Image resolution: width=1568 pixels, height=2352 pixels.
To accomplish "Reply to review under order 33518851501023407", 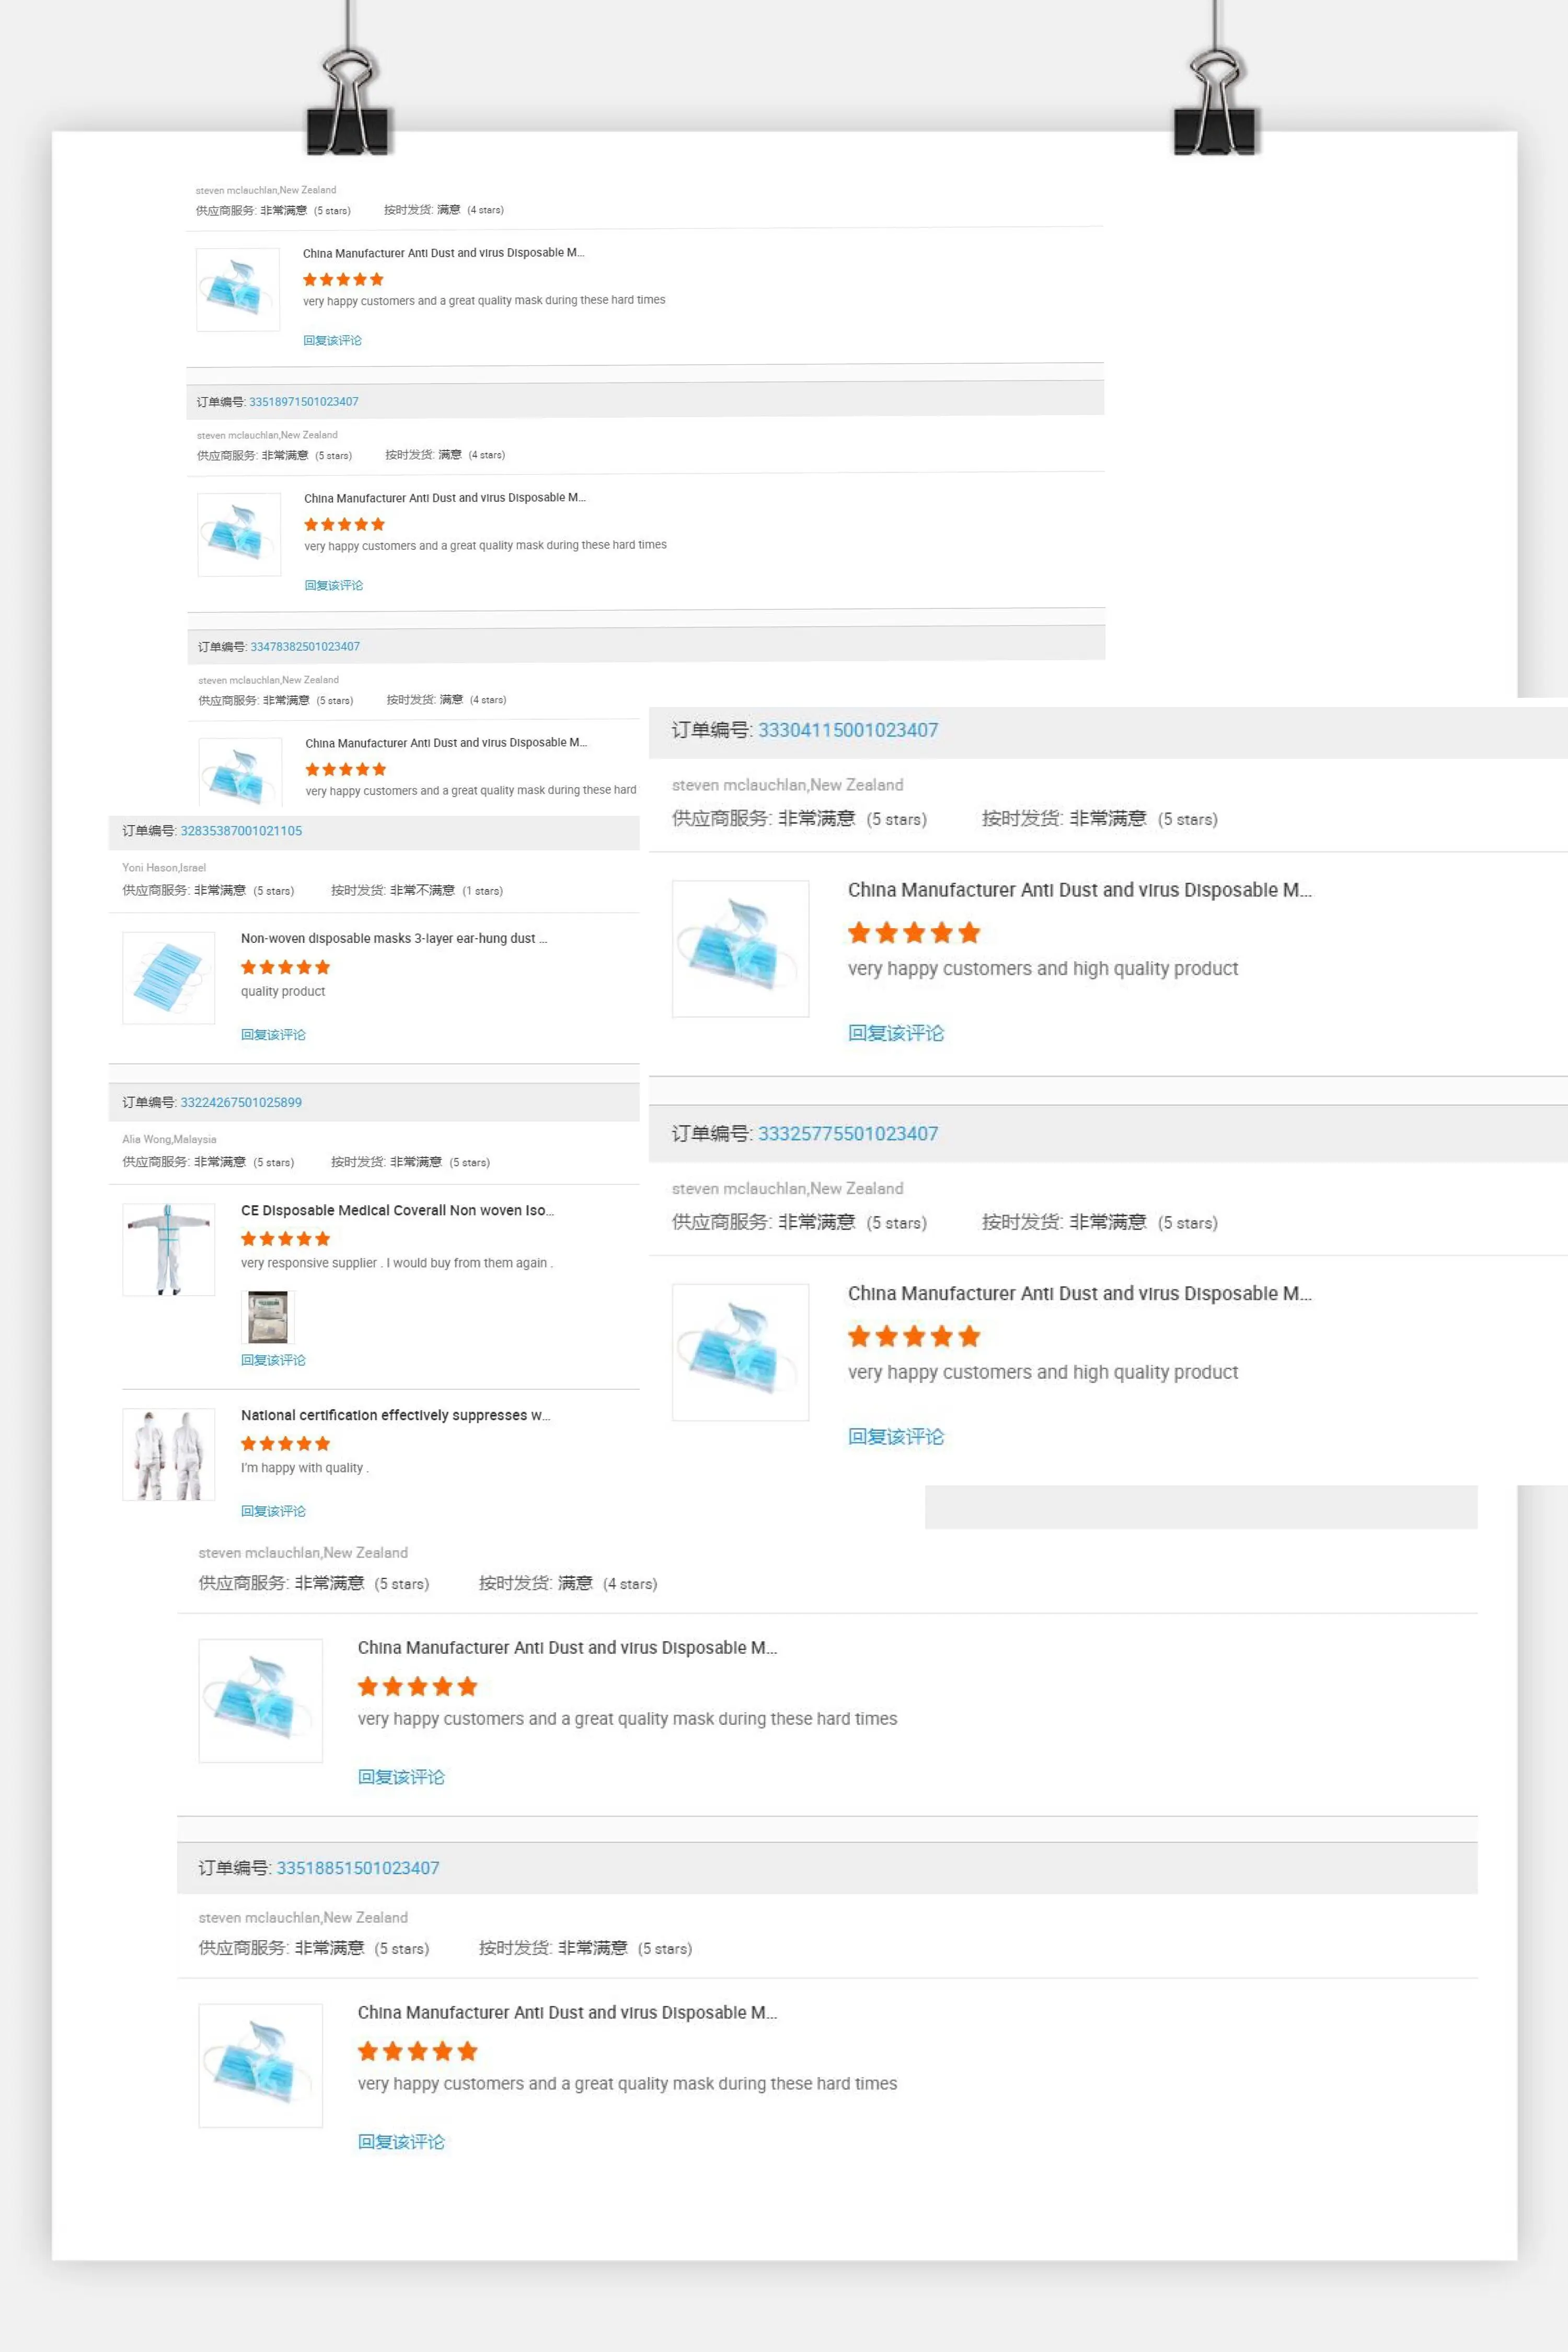I will pyautogui.click(x=401, y=2142).
